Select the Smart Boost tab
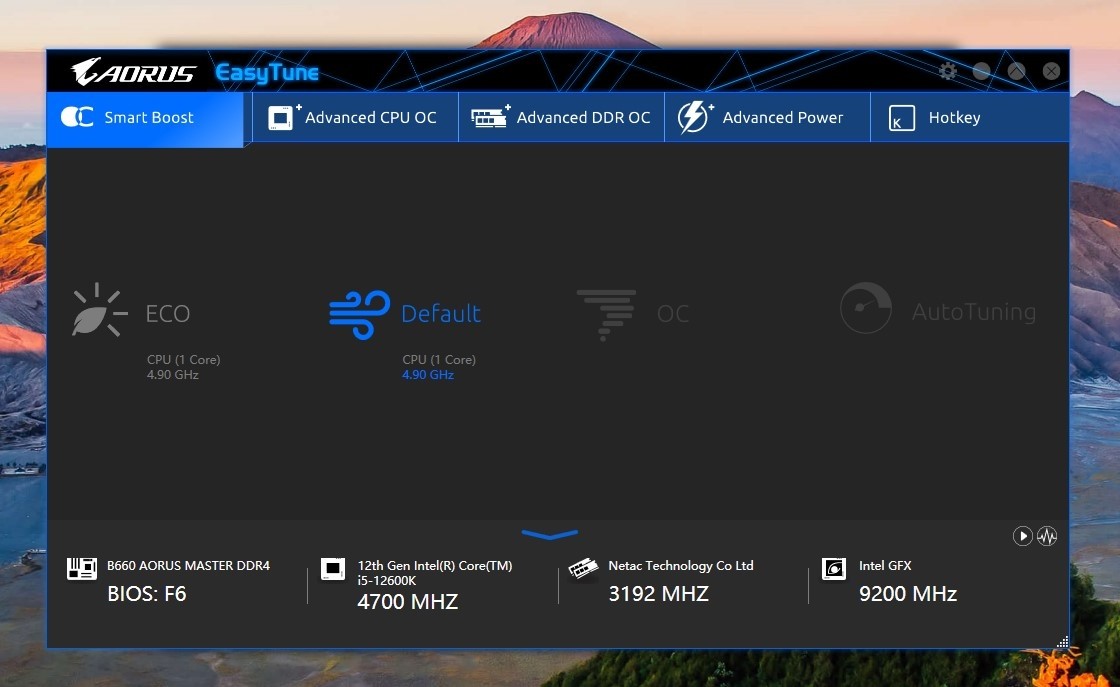 pyautogui.click(x=145, y=118)
